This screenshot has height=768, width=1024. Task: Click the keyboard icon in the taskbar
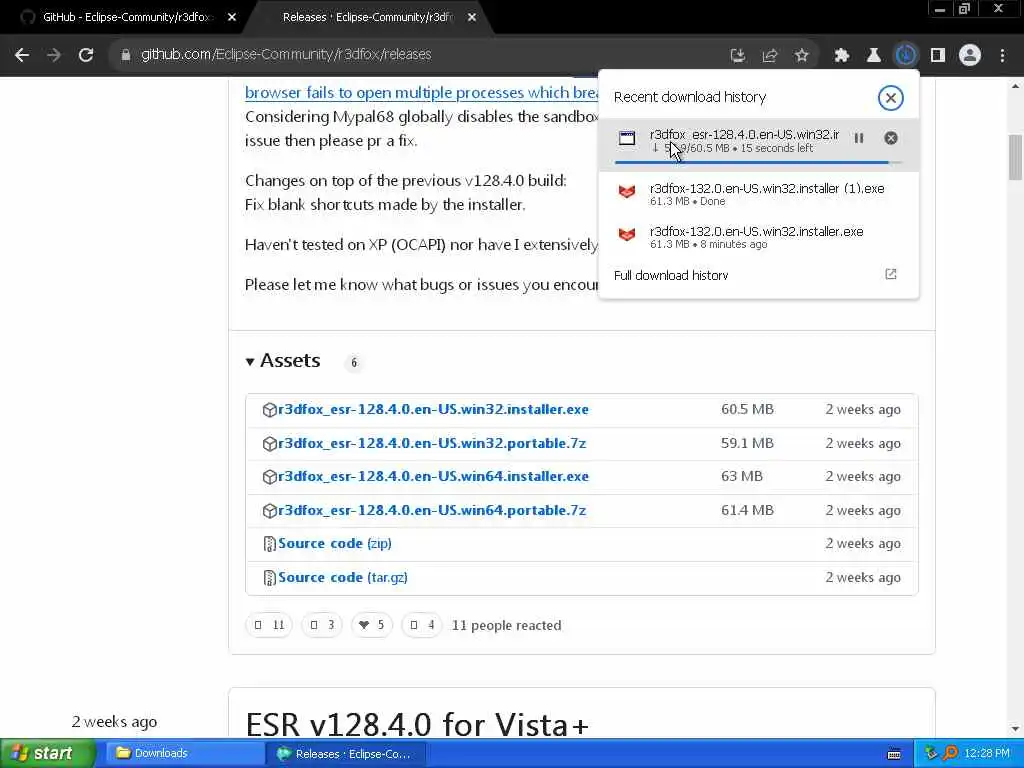click(894, 754)
